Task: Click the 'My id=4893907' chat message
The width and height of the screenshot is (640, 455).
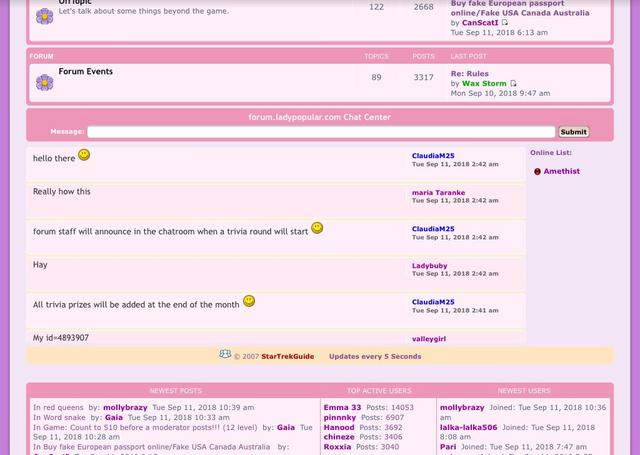Action: pos(61,337)
